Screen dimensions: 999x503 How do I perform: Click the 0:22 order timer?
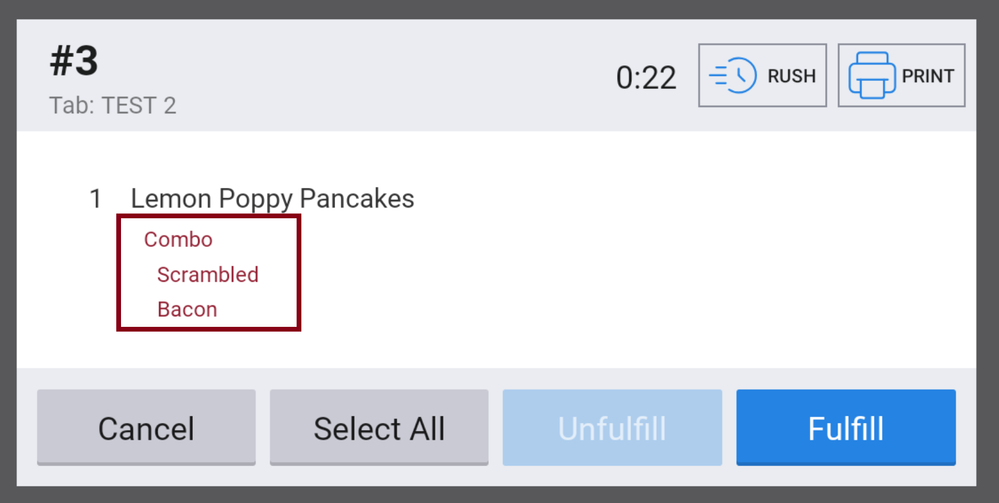point(646,77)
